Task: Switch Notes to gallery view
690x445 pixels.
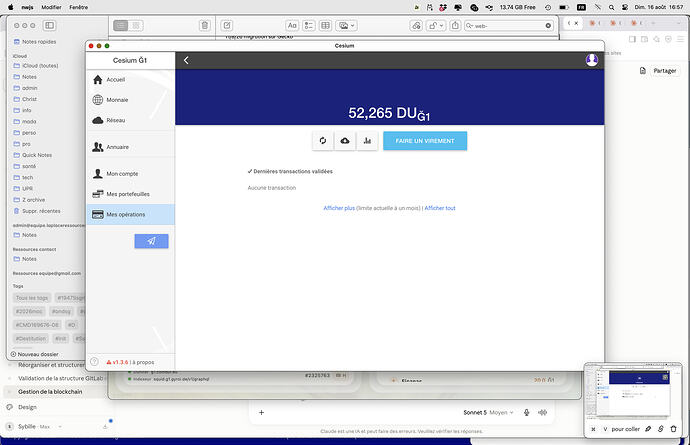Action: pyautogui.click(x=136, y=26)
